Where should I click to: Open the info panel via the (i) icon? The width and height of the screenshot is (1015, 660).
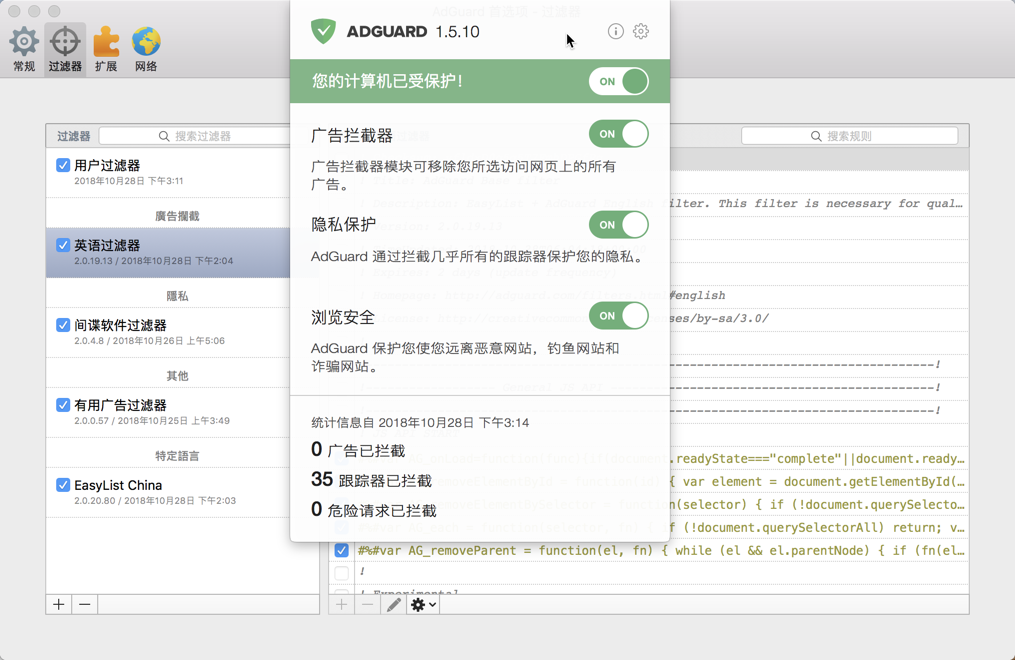614,31
